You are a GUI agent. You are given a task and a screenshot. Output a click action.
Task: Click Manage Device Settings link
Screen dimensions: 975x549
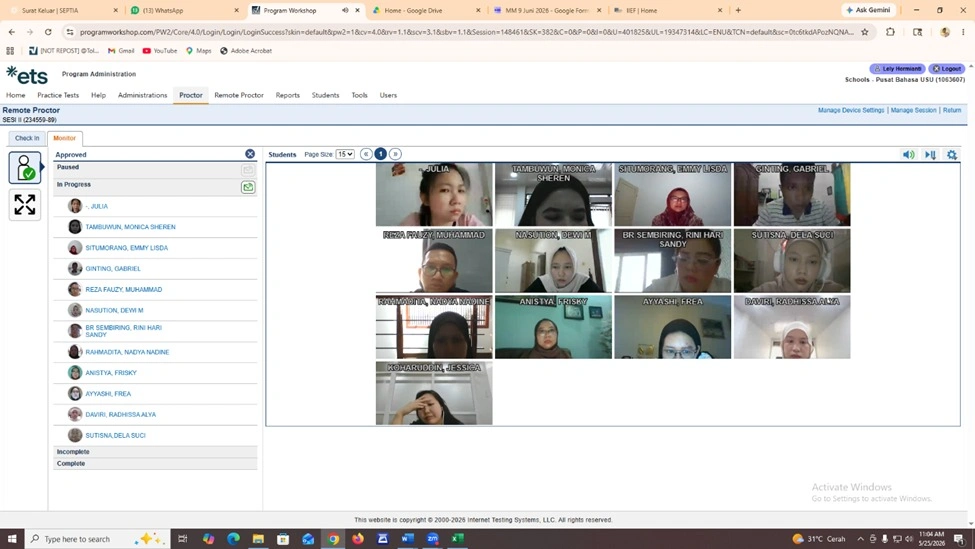coord(851,110)
